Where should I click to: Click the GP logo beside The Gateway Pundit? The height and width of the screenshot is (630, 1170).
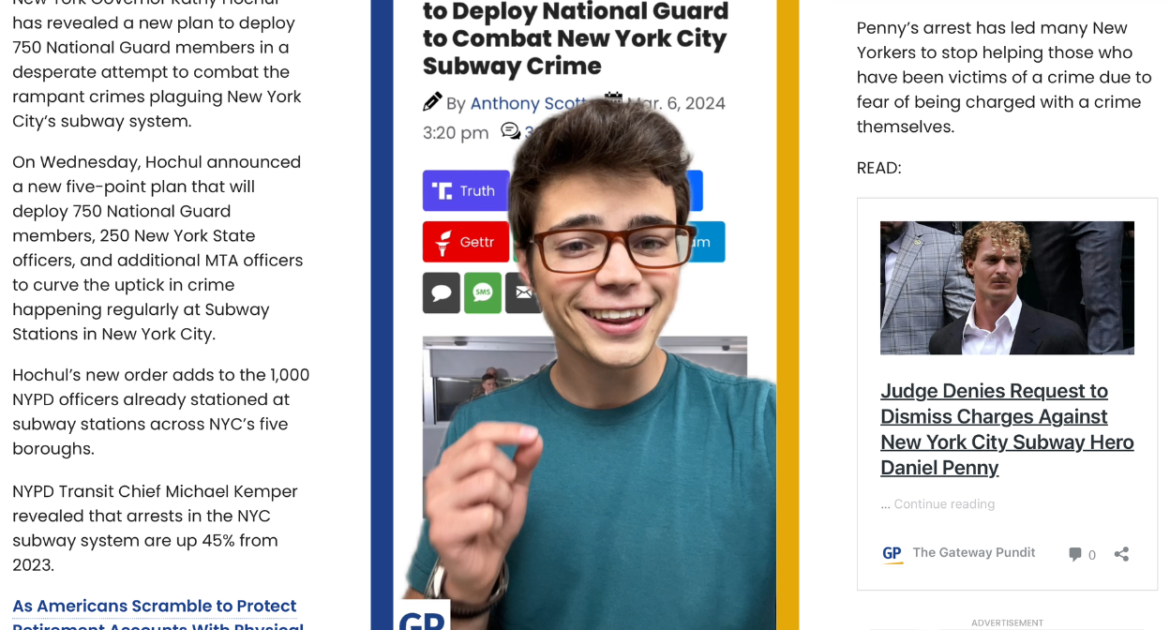(892, 553)
